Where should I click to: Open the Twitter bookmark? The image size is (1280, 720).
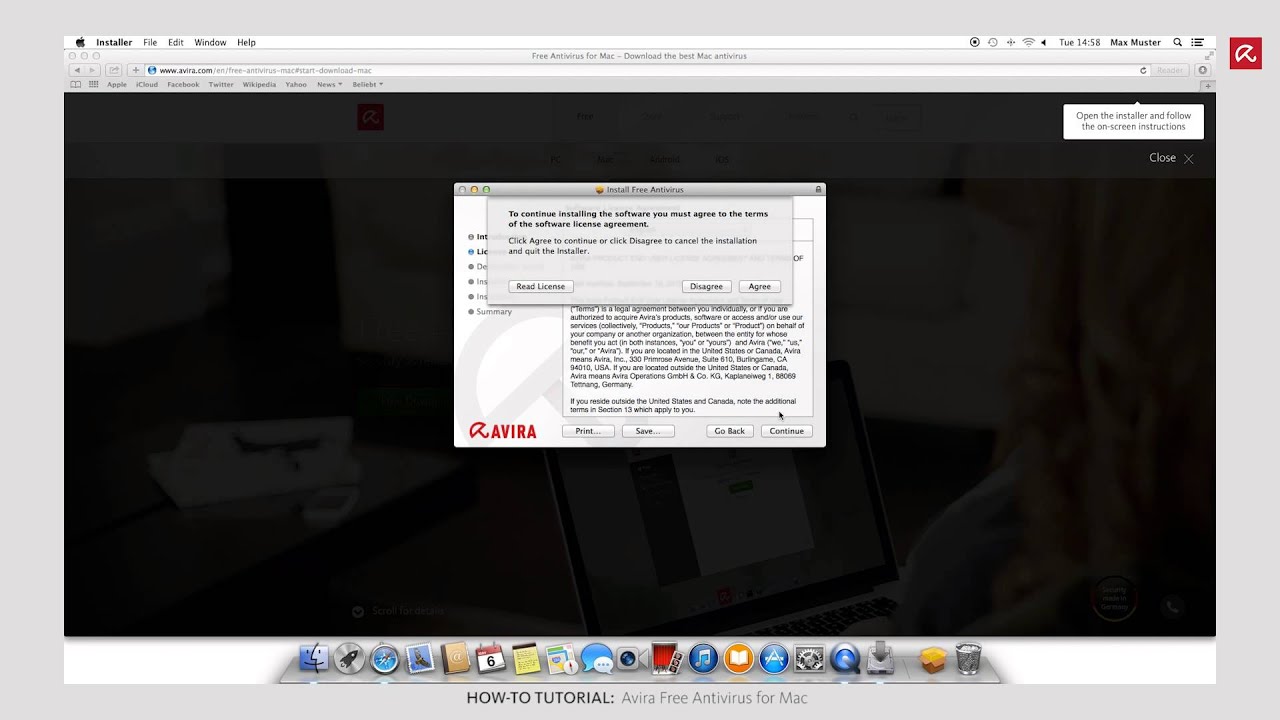[221, 85]
